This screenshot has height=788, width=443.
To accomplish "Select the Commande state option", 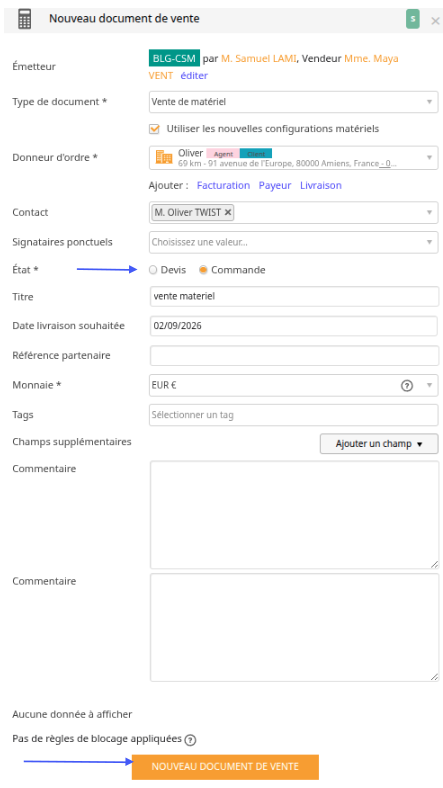I will coord(203,270).
